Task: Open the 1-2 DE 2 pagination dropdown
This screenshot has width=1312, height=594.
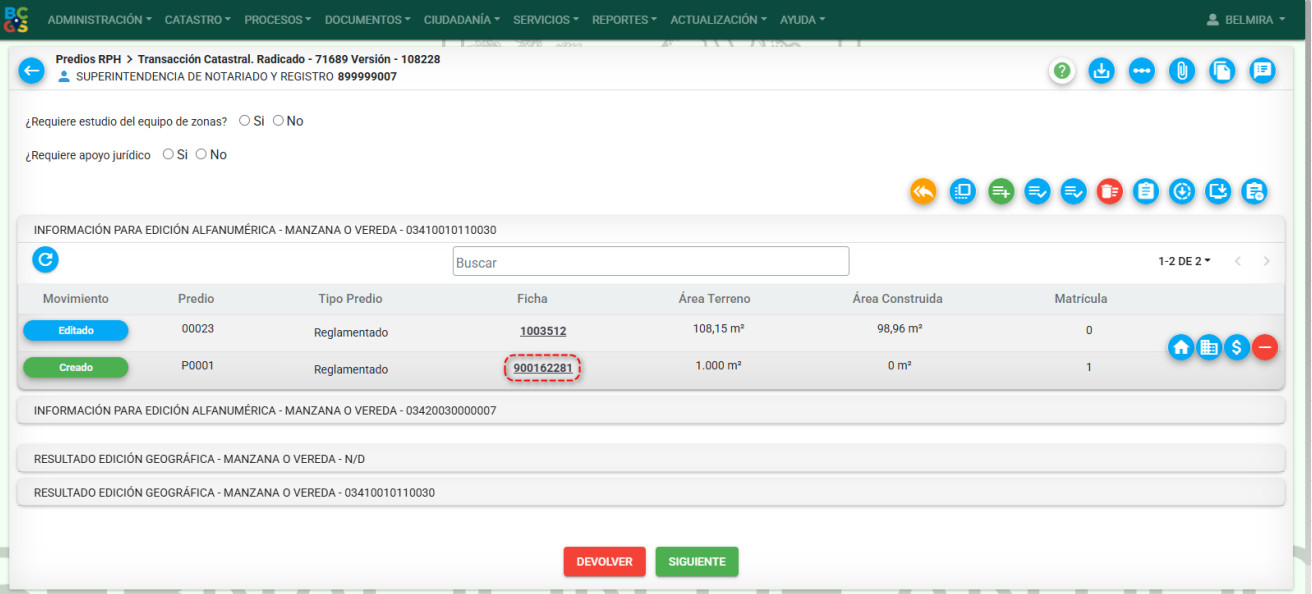Action: (1184, 261)
